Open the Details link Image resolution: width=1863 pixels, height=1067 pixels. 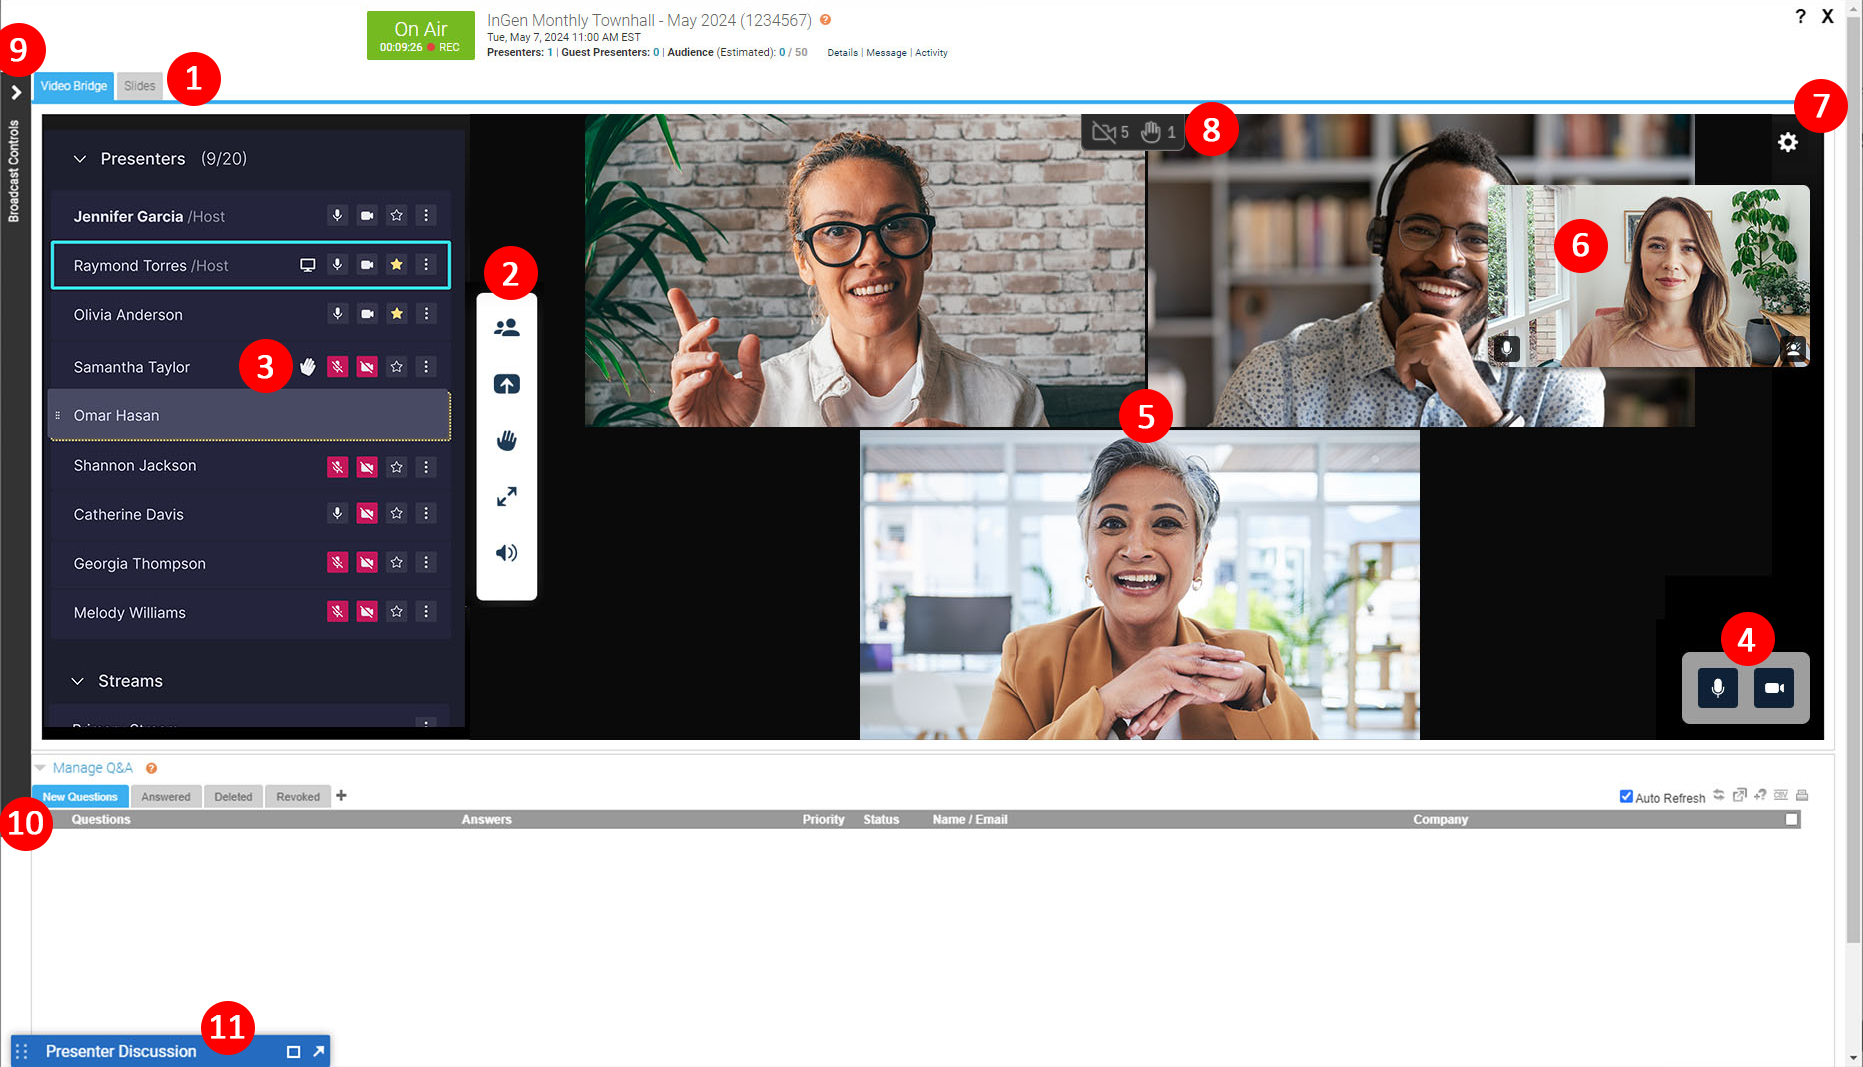pos(843,53)
